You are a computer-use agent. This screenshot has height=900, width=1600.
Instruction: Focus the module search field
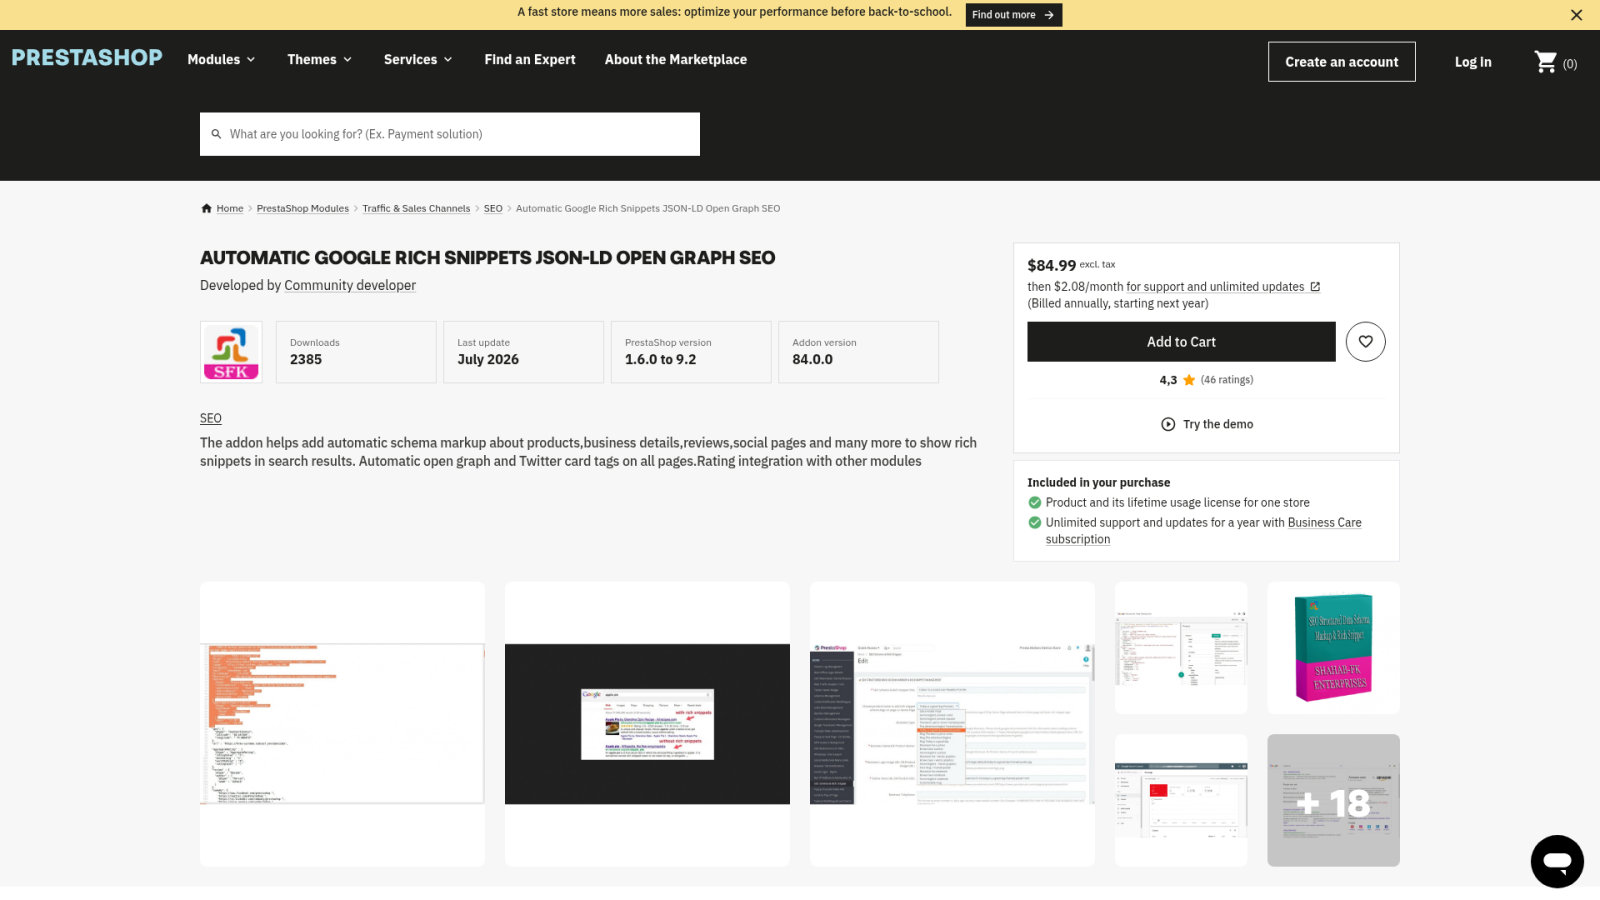pos(450,134)
